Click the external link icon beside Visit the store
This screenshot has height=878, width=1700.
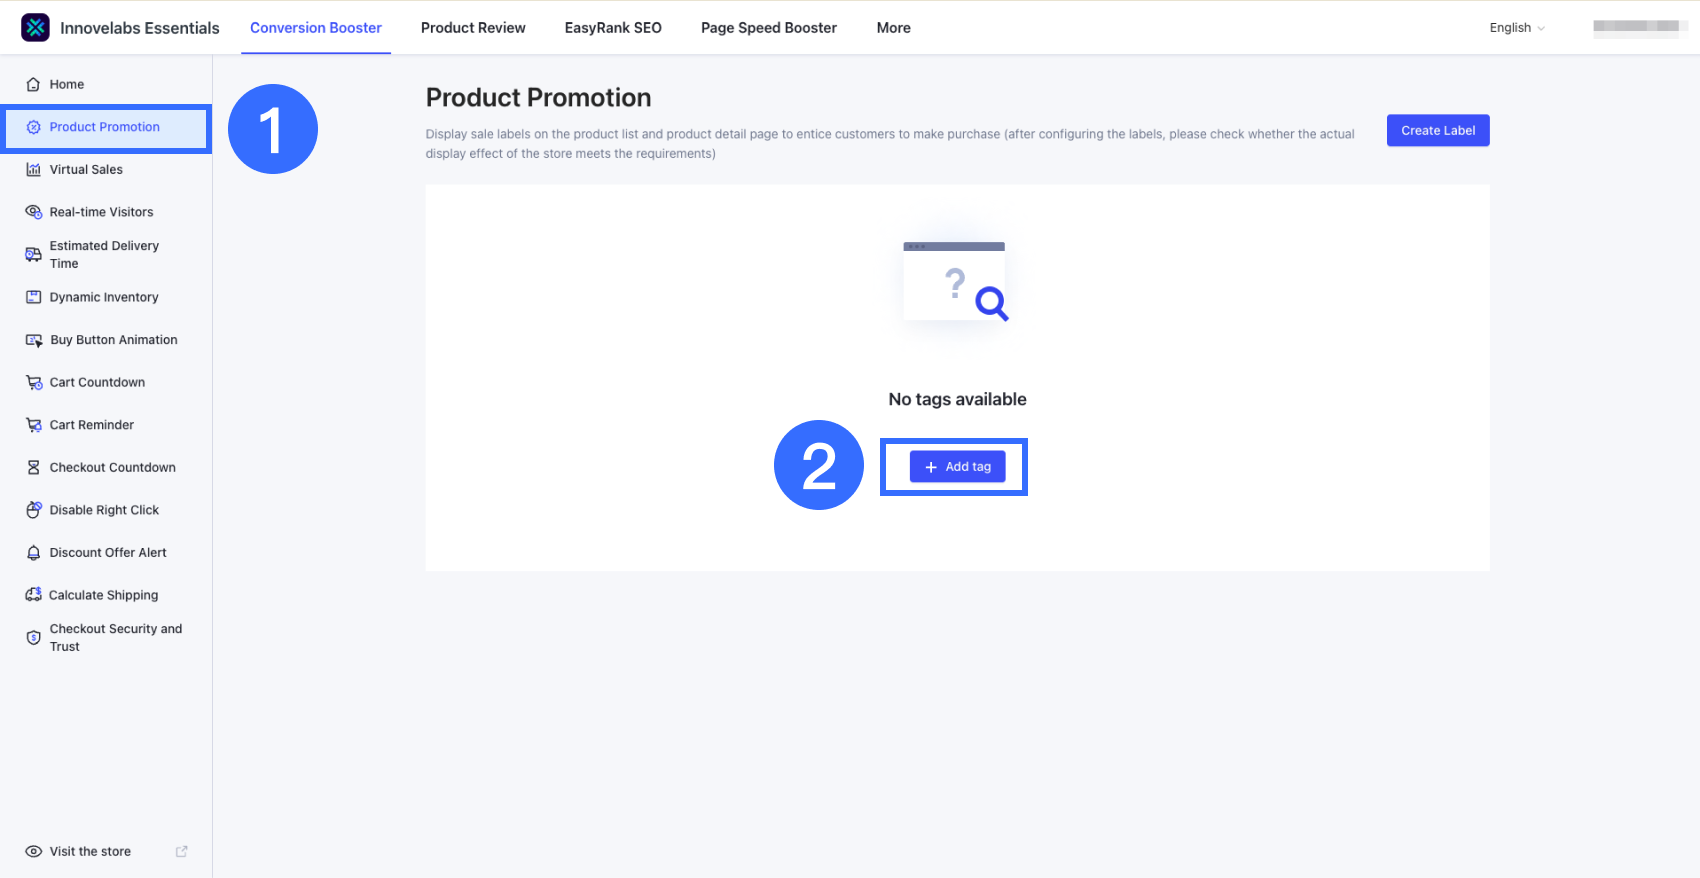182,852
